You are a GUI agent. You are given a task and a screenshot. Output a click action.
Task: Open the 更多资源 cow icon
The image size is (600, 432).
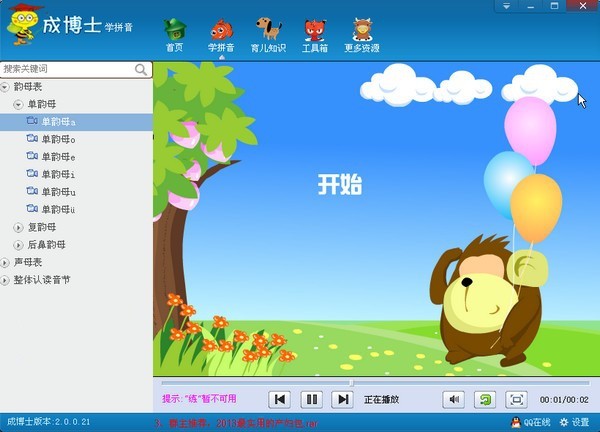pos(362,29)
